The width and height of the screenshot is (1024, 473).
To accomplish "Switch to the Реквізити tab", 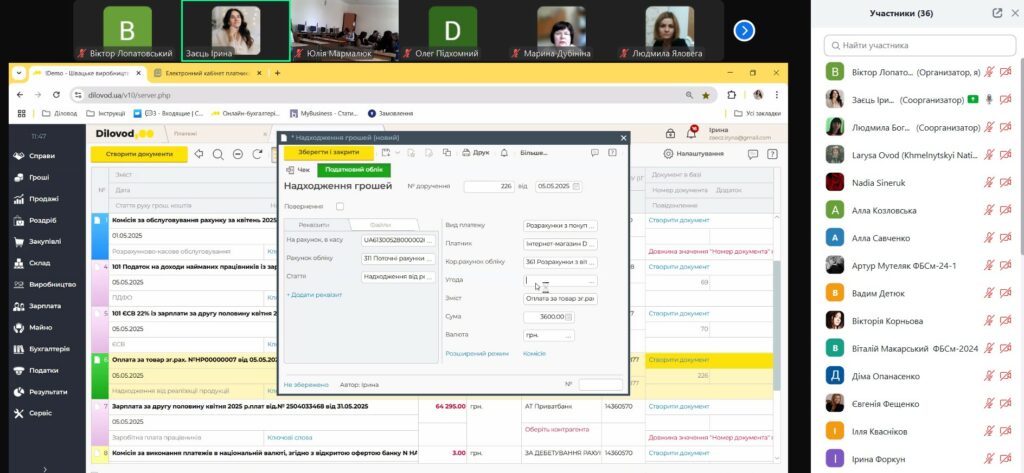I will [313, 225].
